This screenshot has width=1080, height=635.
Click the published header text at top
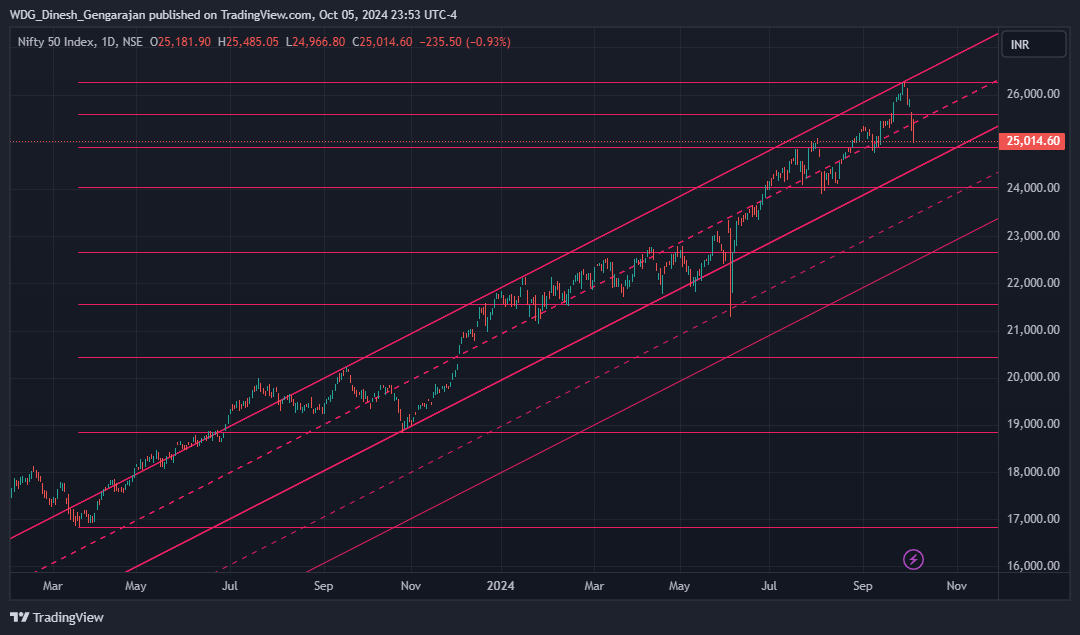click(x=233, y=14)
